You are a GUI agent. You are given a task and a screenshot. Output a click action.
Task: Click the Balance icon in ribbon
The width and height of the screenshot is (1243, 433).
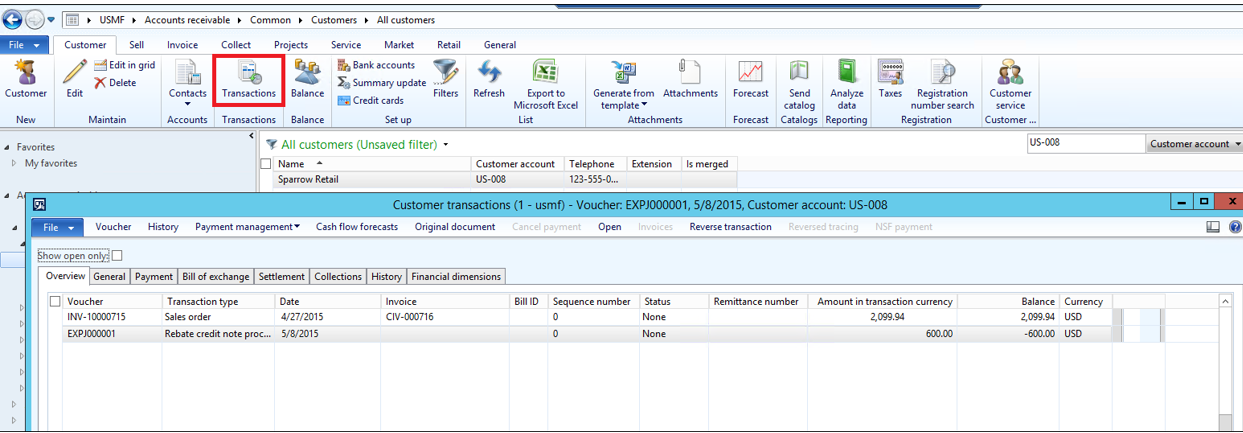pyautogui.click(x=307, y=79)
